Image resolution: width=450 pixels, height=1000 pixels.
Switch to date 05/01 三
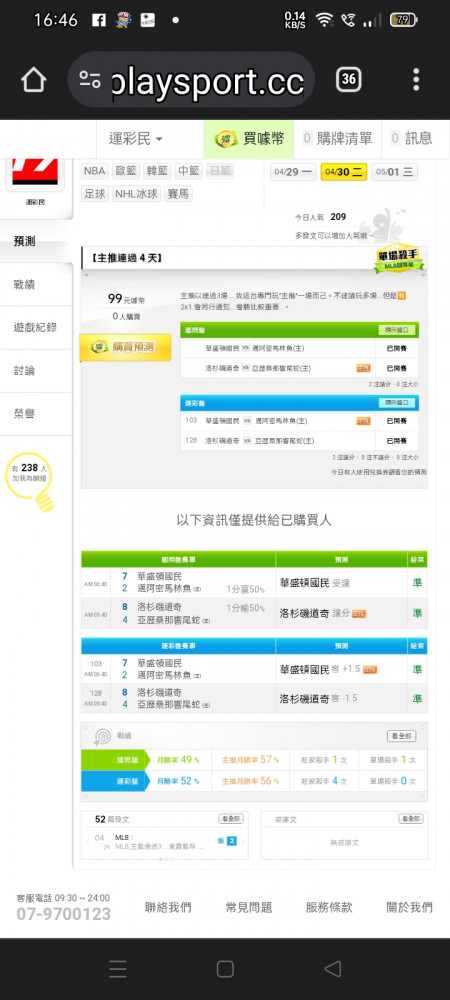pyautogui.click(x=395, y=172)
